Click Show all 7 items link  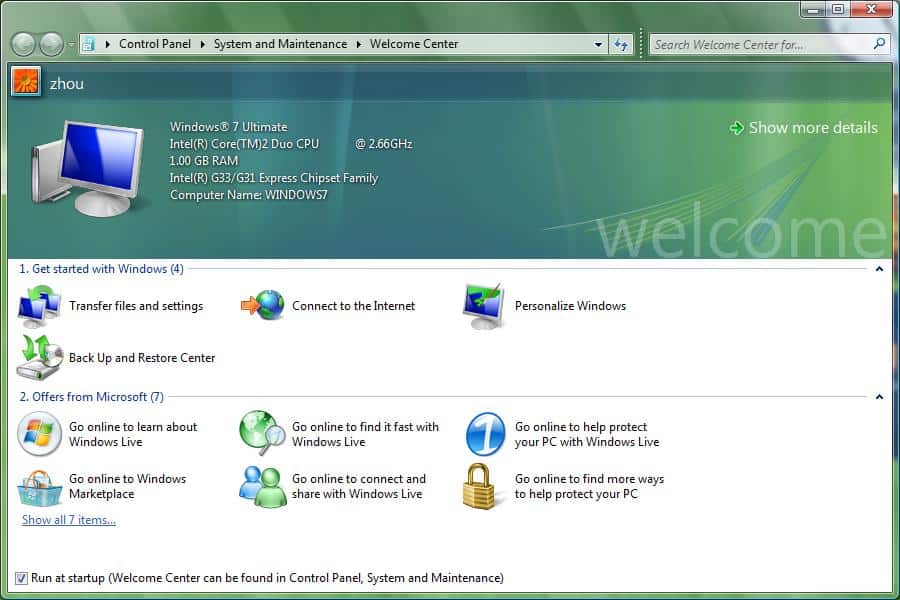[x=68, y=519]
